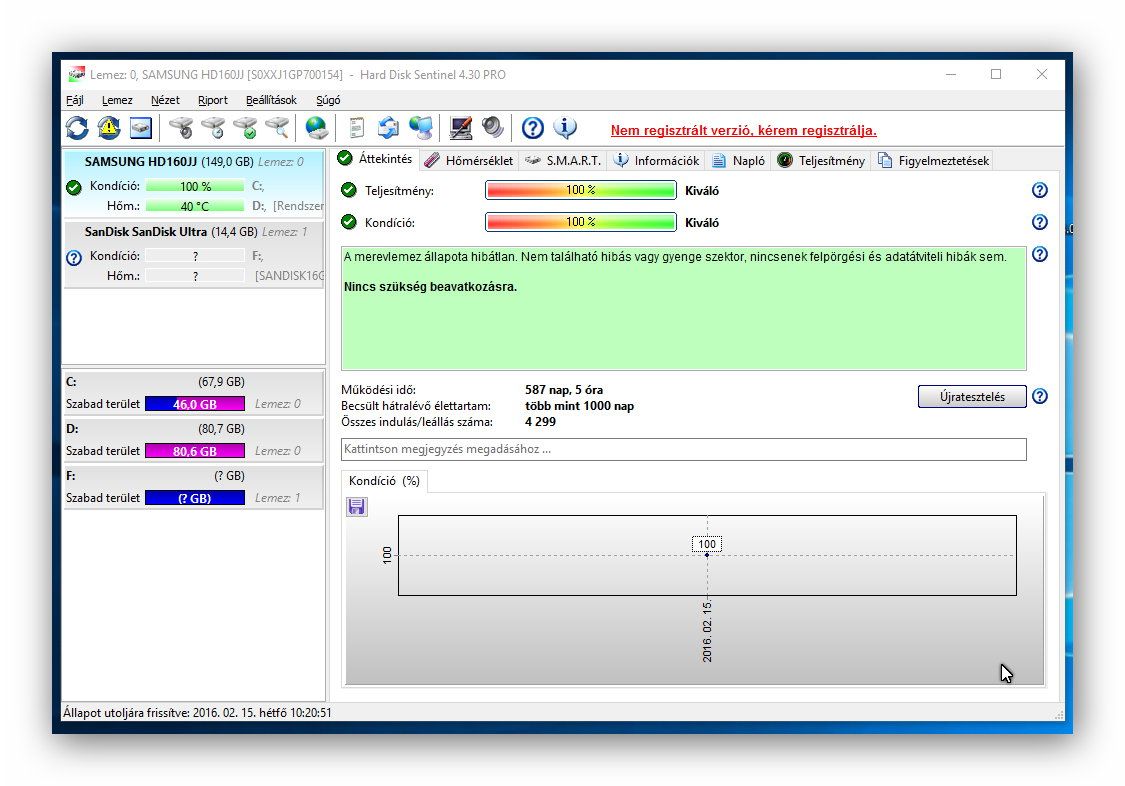
Task: Click the F: partition header row
Action: (194, 476)
